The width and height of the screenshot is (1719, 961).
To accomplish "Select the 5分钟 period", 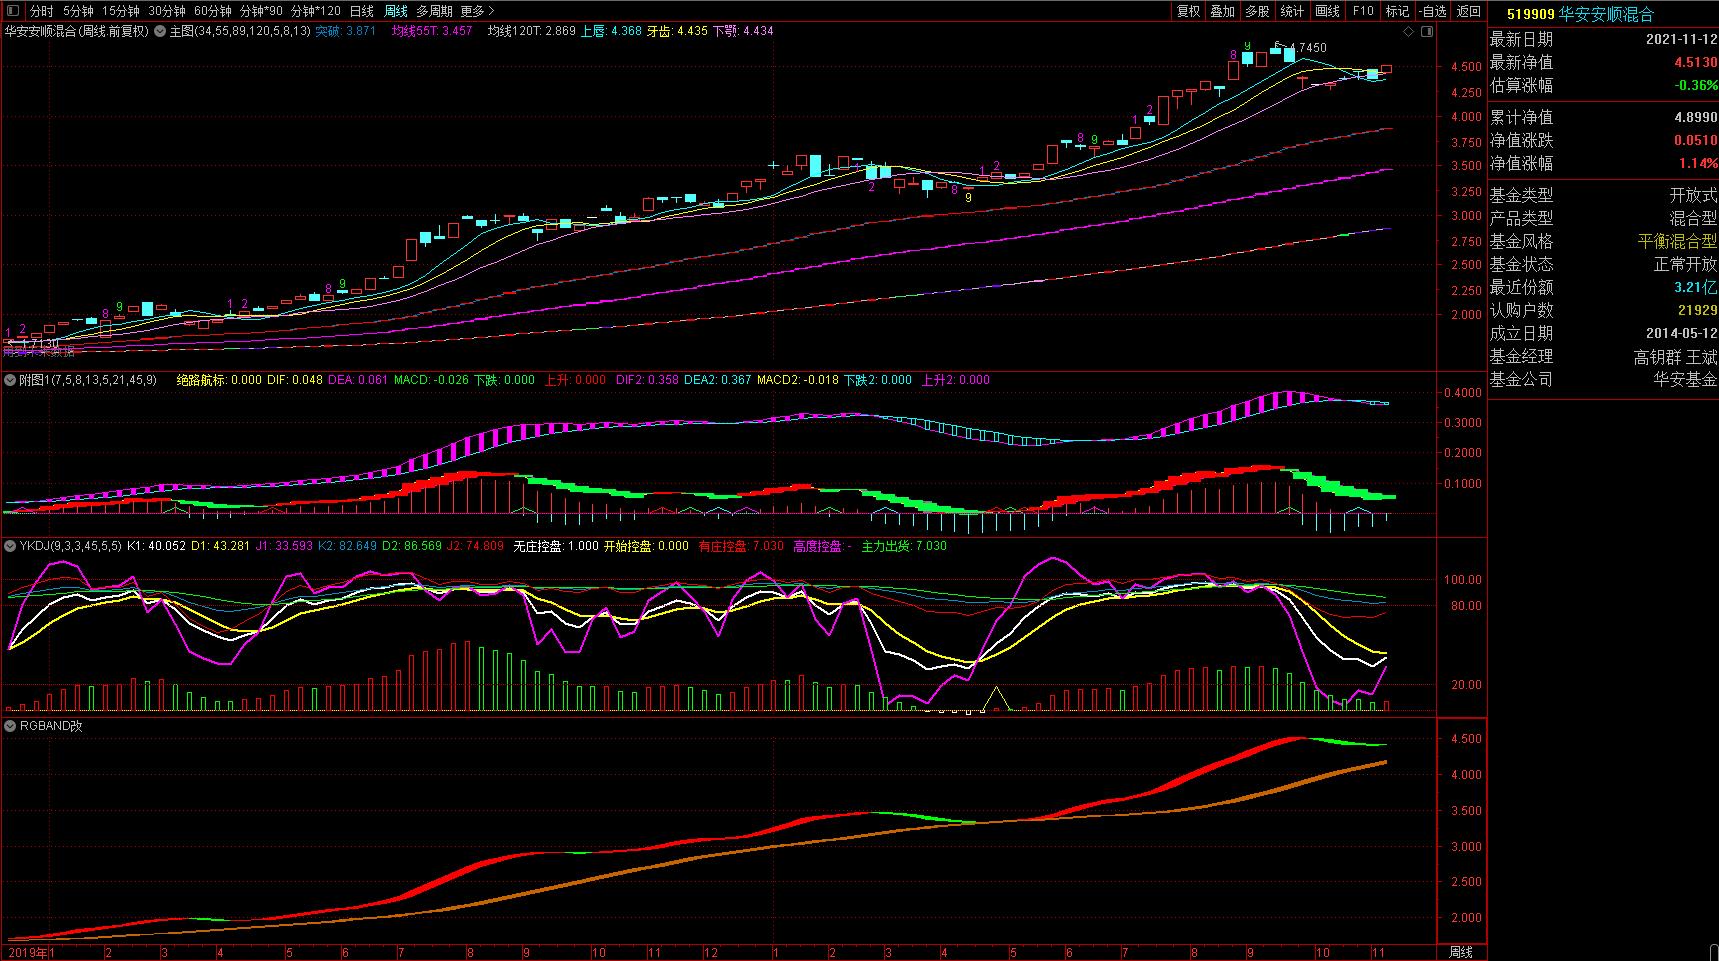I will tap(77, 11).
